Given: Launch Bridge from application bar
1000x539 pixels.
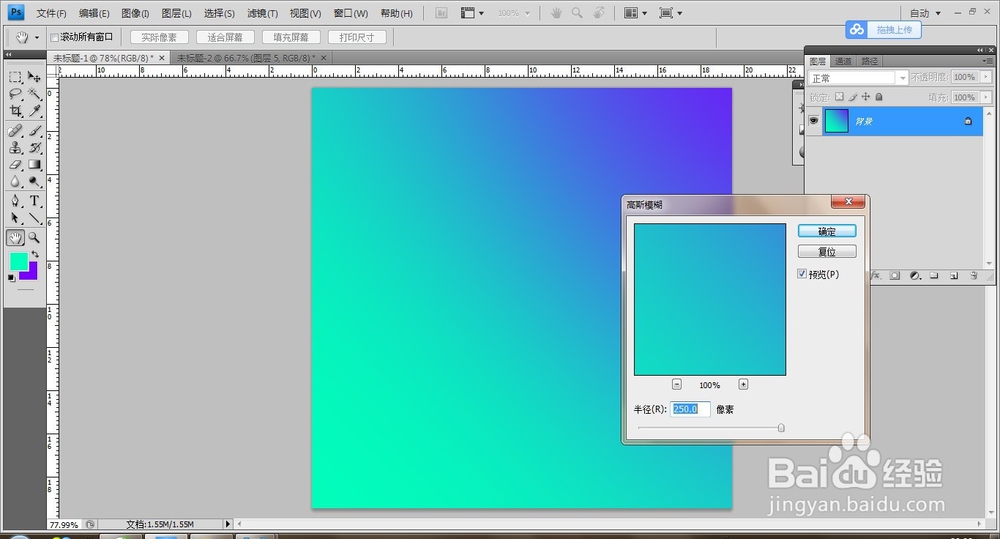Looking at the screenshot, I should (x=441, y=13).
